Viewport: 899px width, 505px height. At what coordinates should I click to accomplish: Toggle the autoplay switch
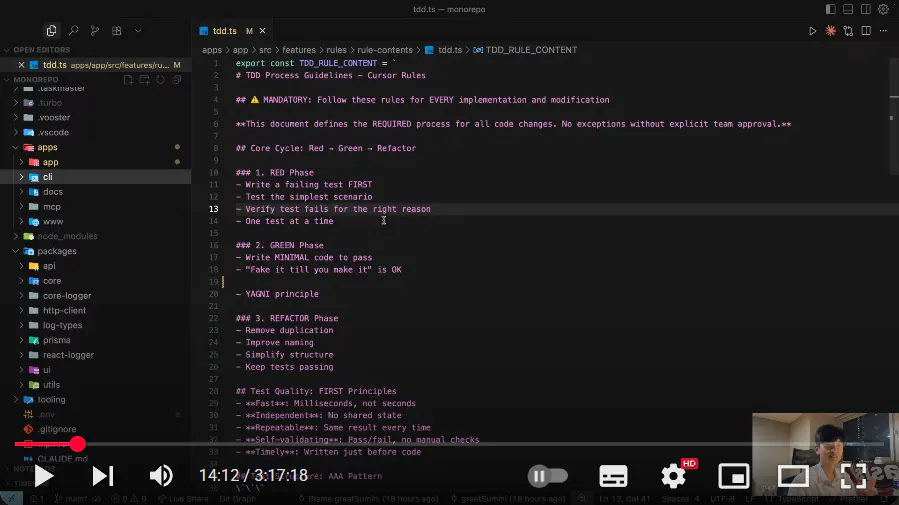tap(548, 476)
